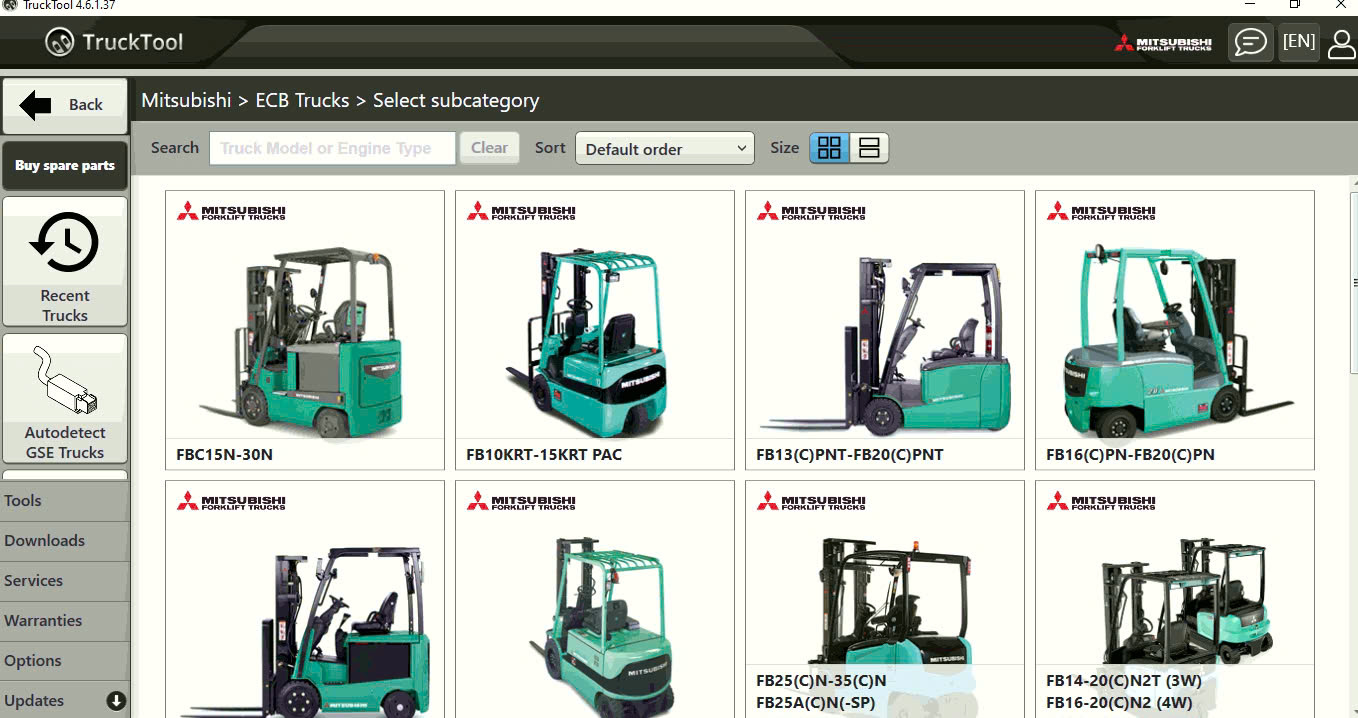Open the Updates menu

point(65,700)
